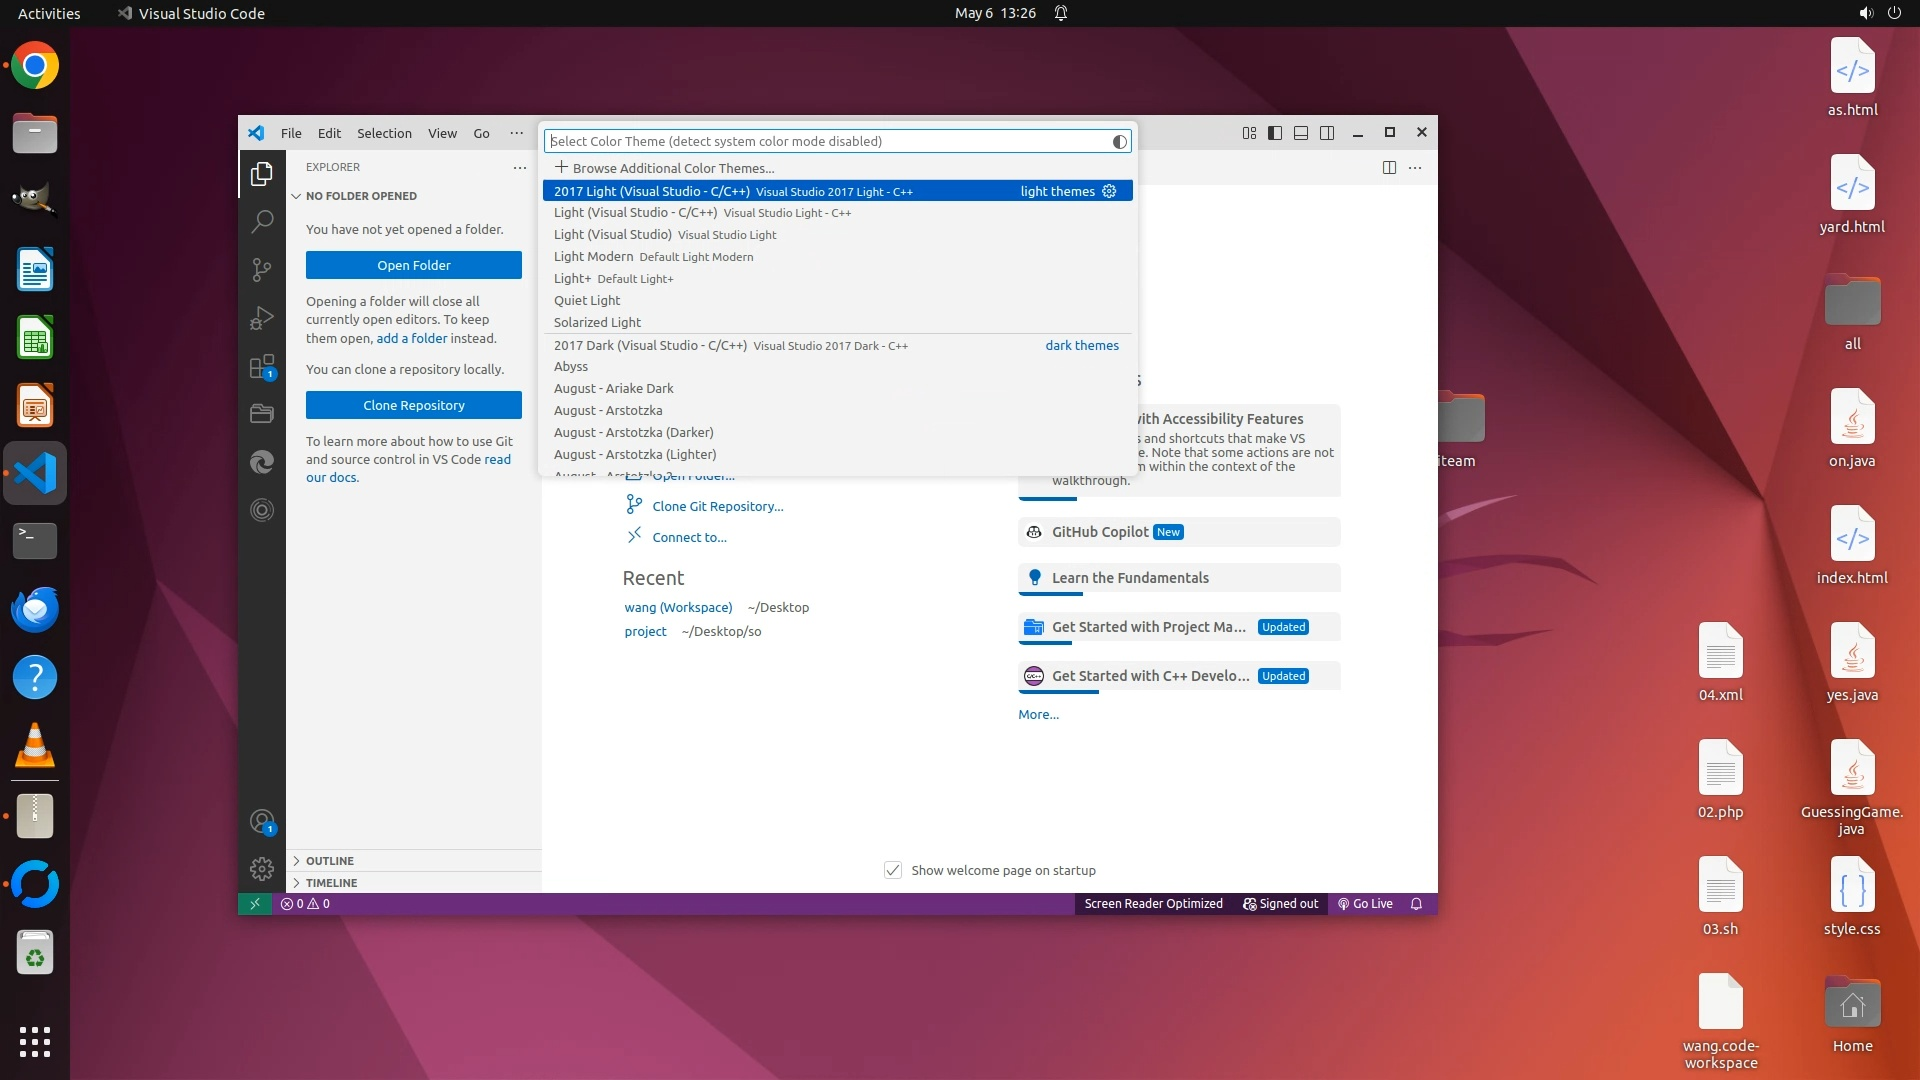Toggle the Panel layout button in title bar

click(1301, 133)
